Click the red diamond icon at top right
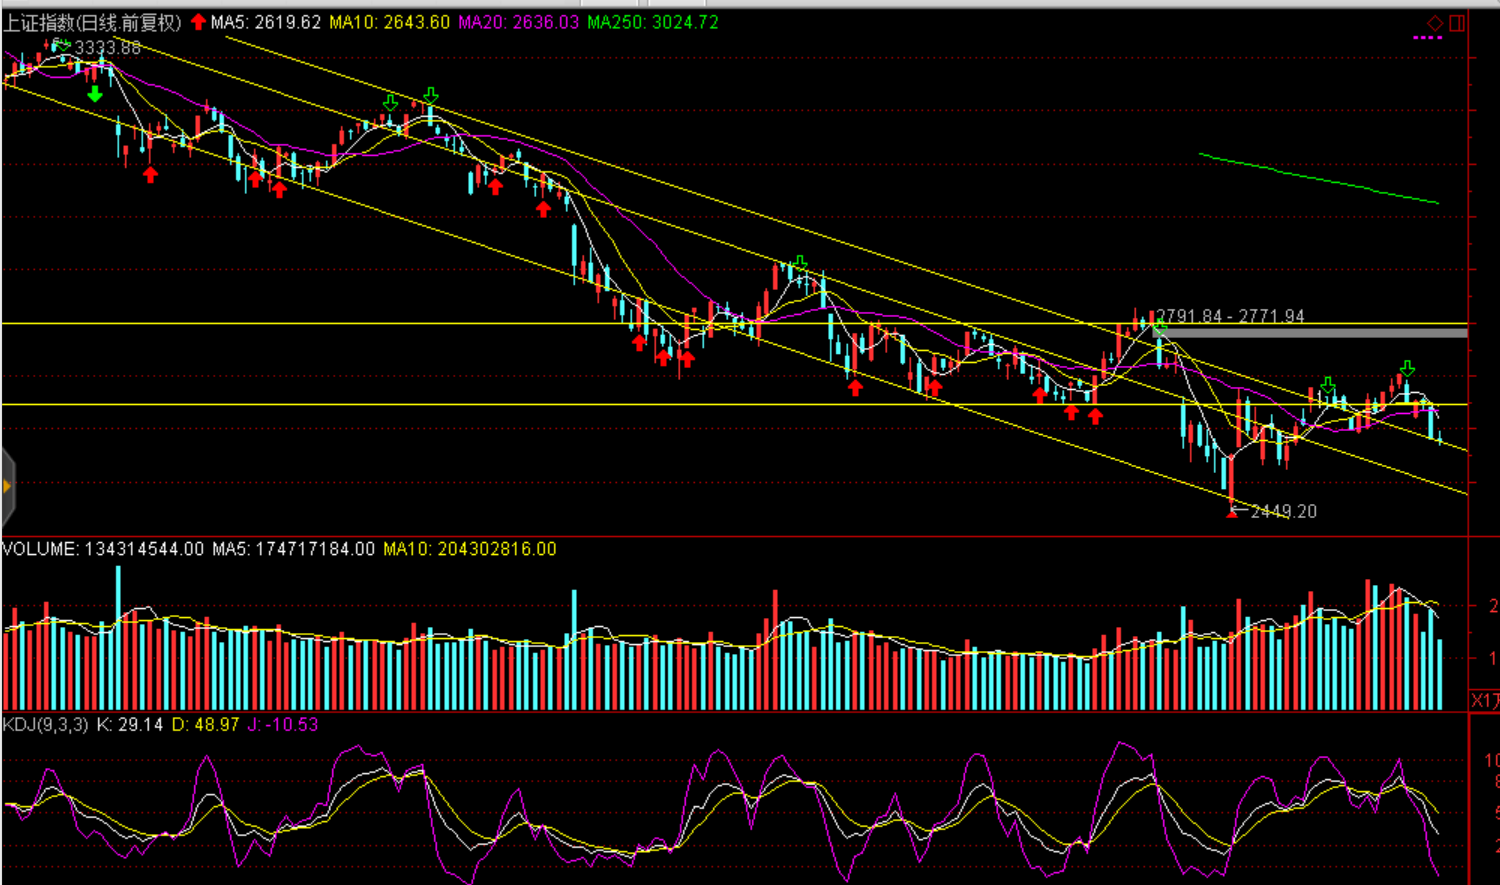This screenshot has width=1500, height=885. coord(1435,22)
